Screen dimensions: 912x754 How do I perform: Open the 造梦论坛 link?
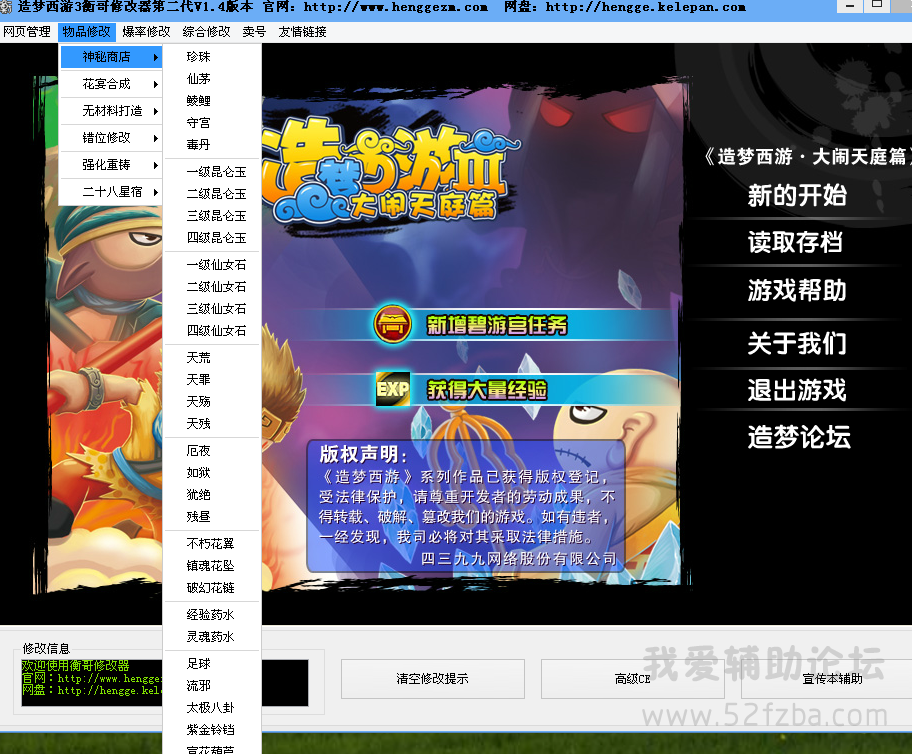click(799, 437)
